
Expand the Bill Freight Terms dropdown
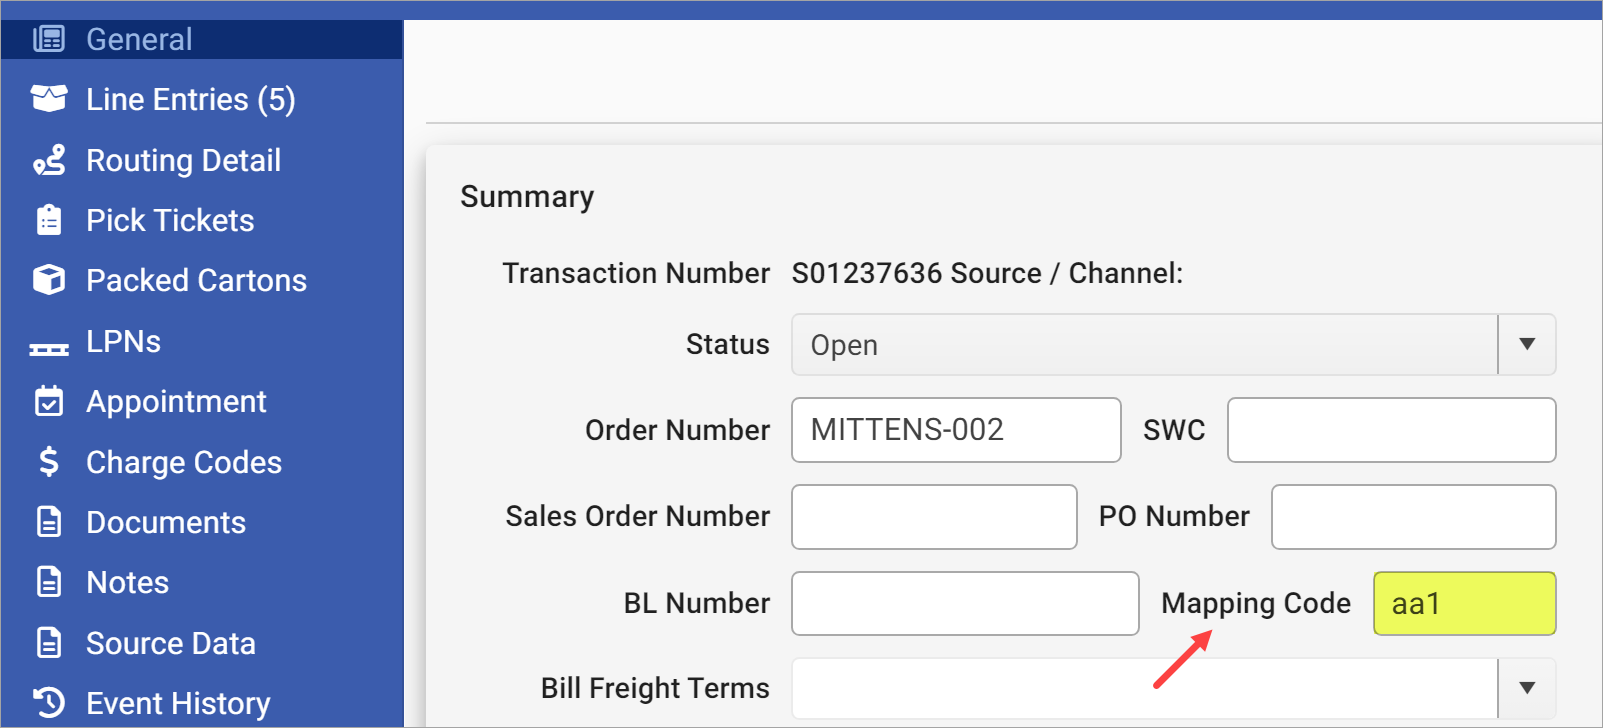pyautogui.click(x=1527, y=687)
